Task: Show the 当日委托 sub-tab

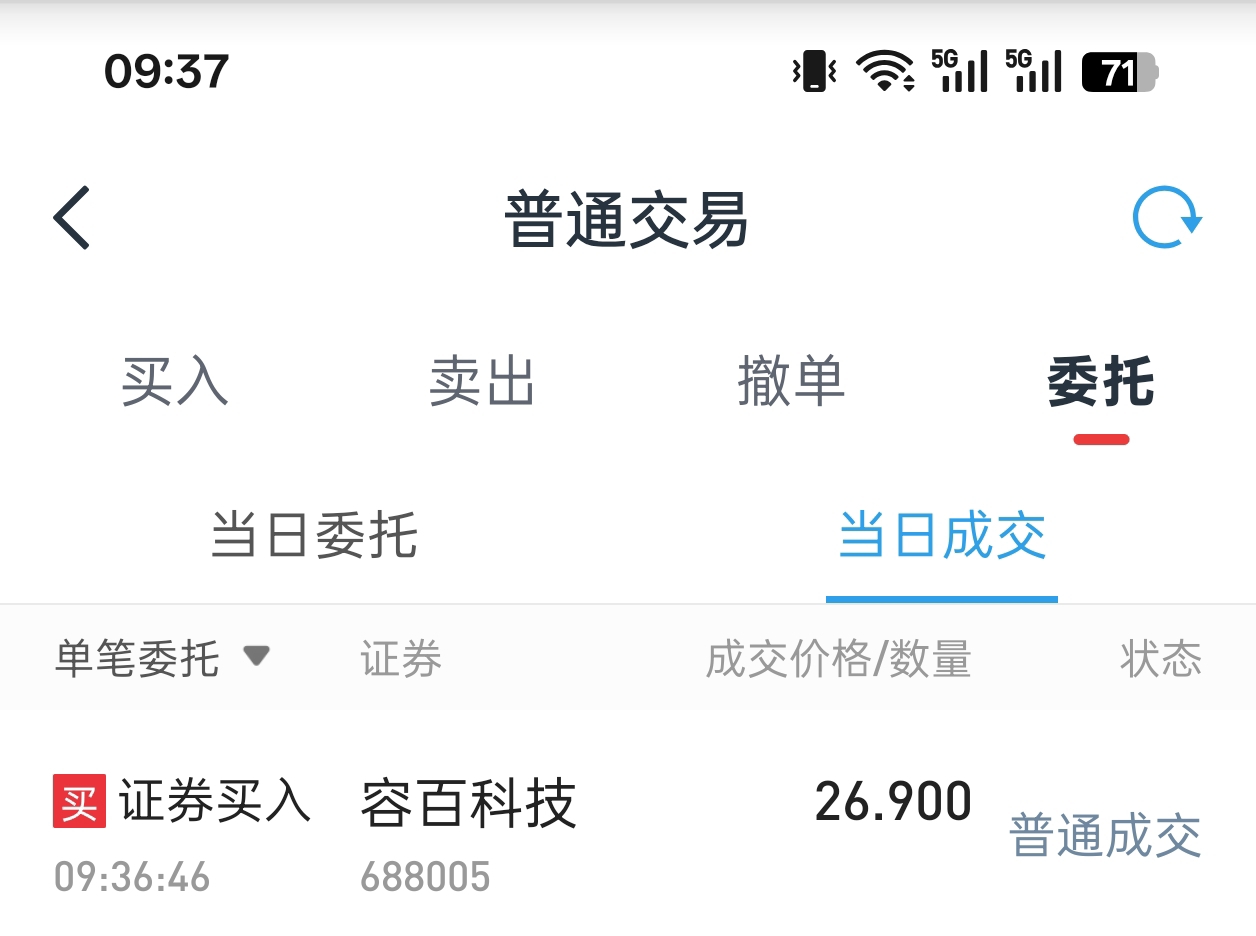Action: click(x=314, y=535)
